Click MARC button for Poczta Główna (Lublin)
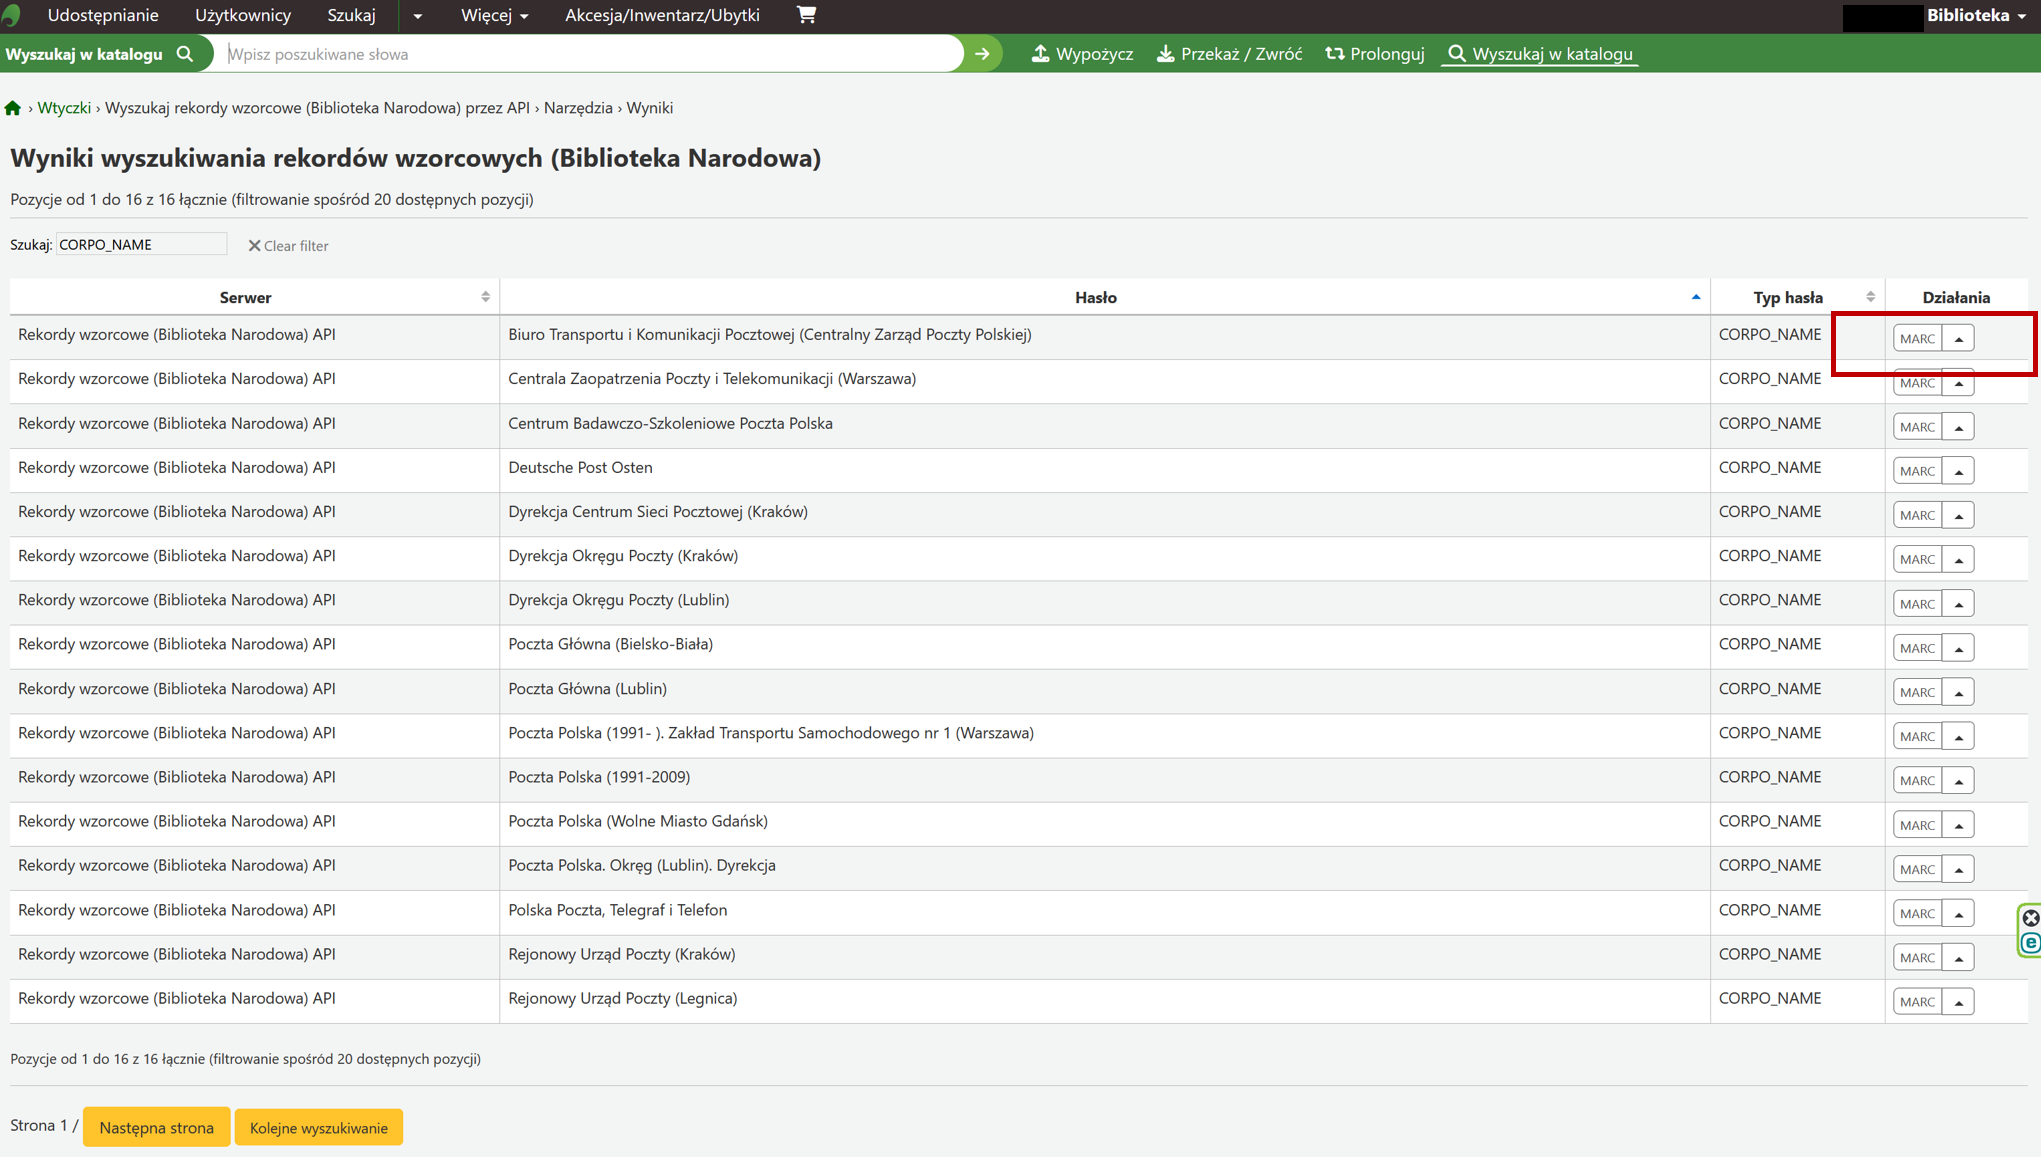The image size is (2041, 1157). click(x=1916, y=692)
